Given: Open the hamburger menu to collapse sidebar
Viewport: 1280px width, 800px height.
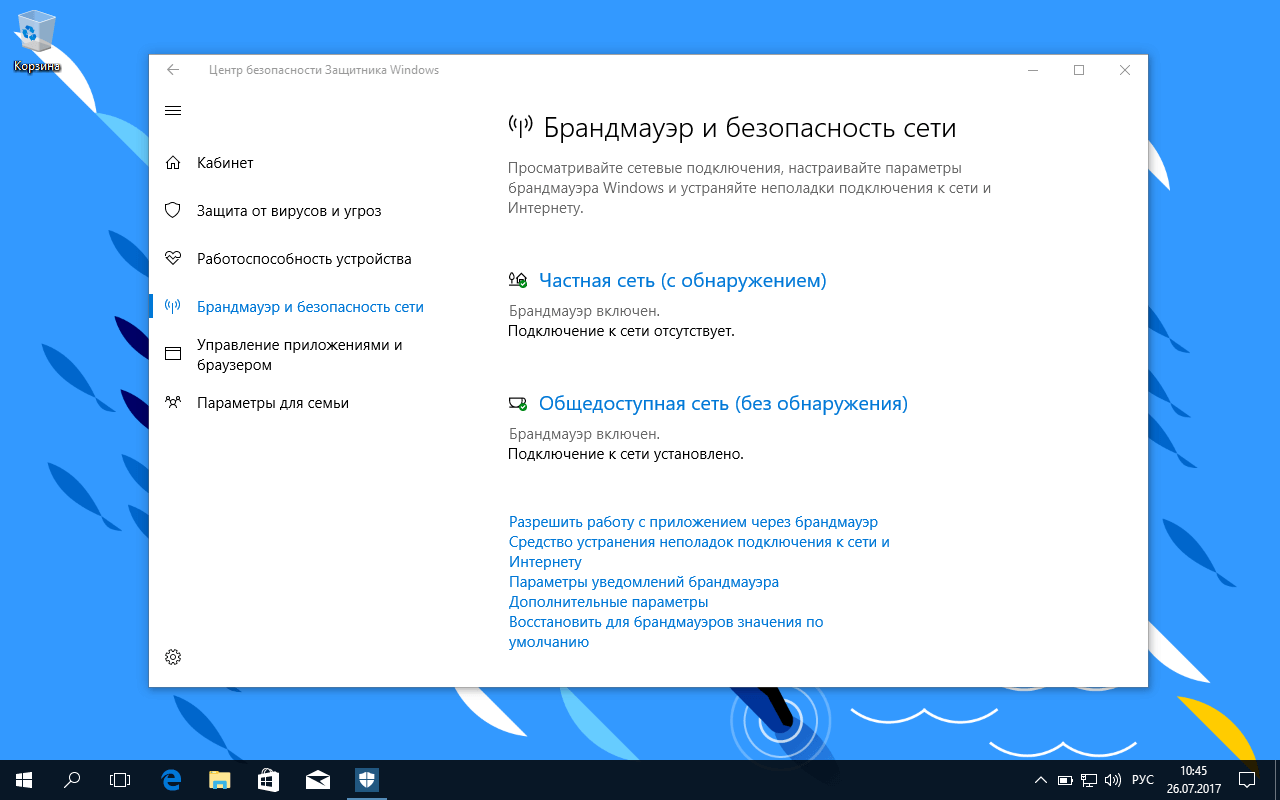Looking at the screenshot, I should click(173, 110).
